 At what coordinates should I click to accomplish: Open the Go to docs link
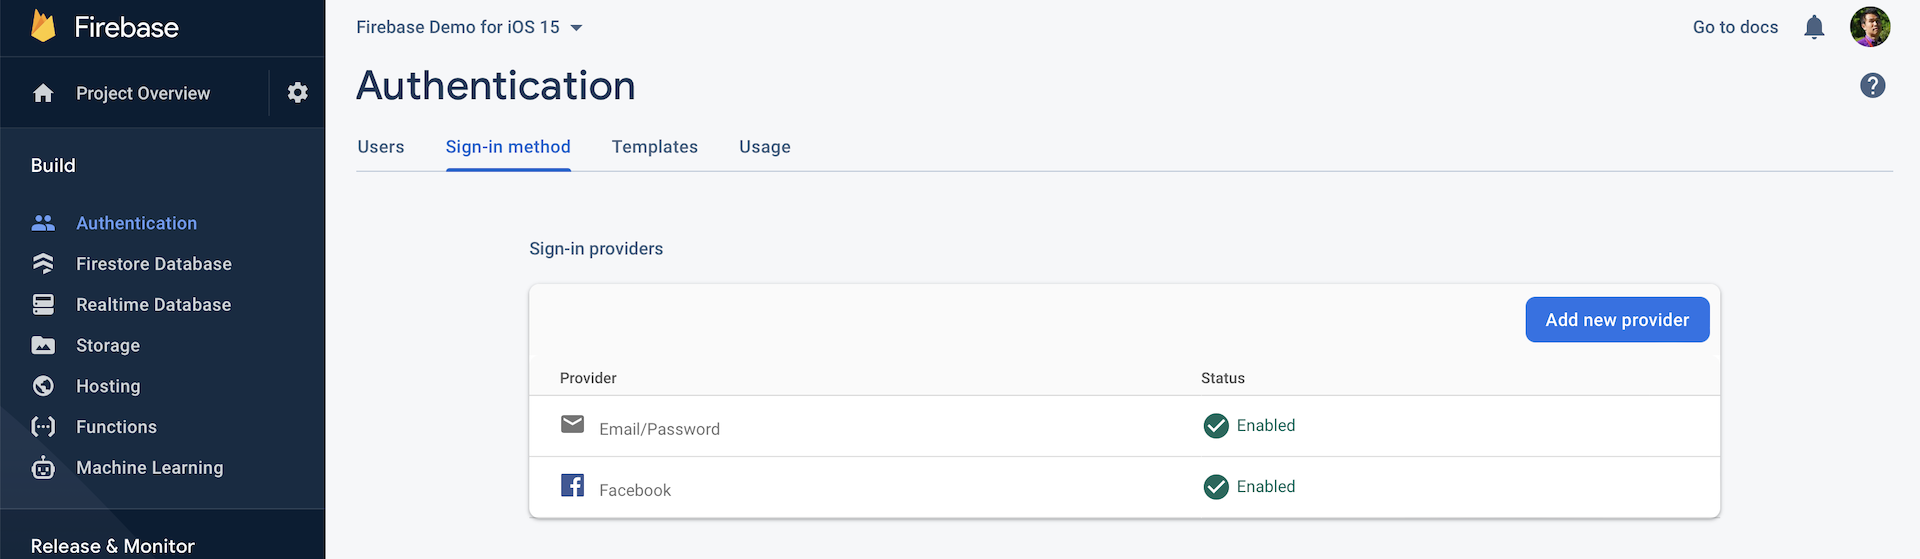click(1735, 27)
